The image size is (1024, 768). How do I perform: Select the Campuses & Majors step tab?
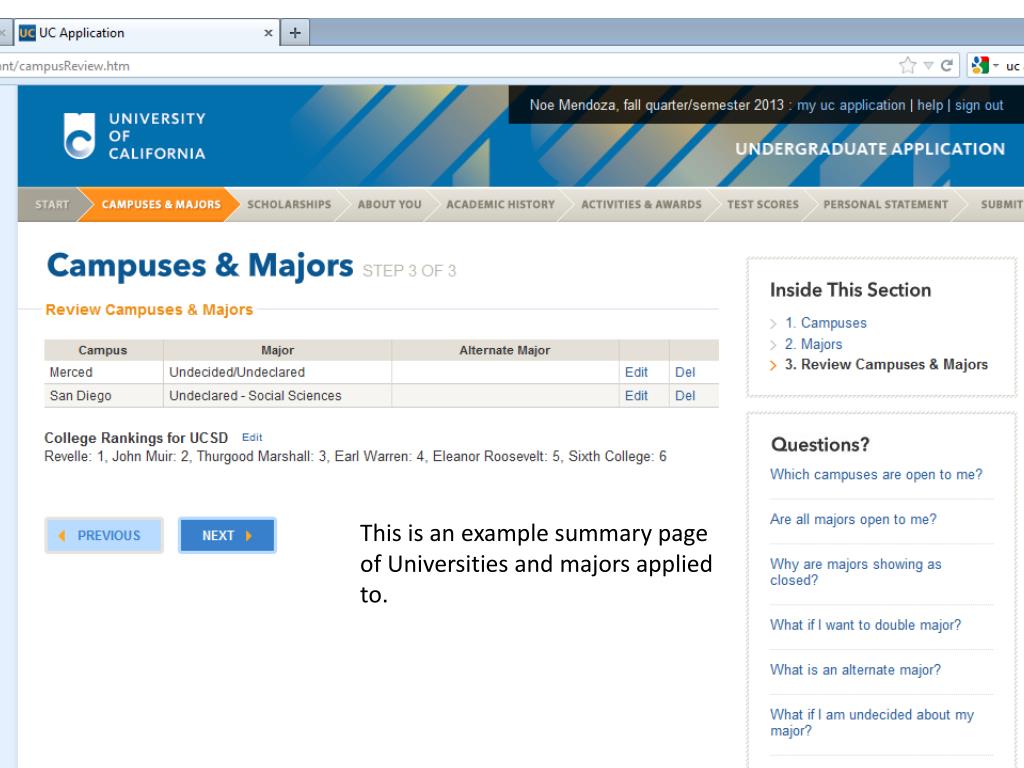point(161,204)
